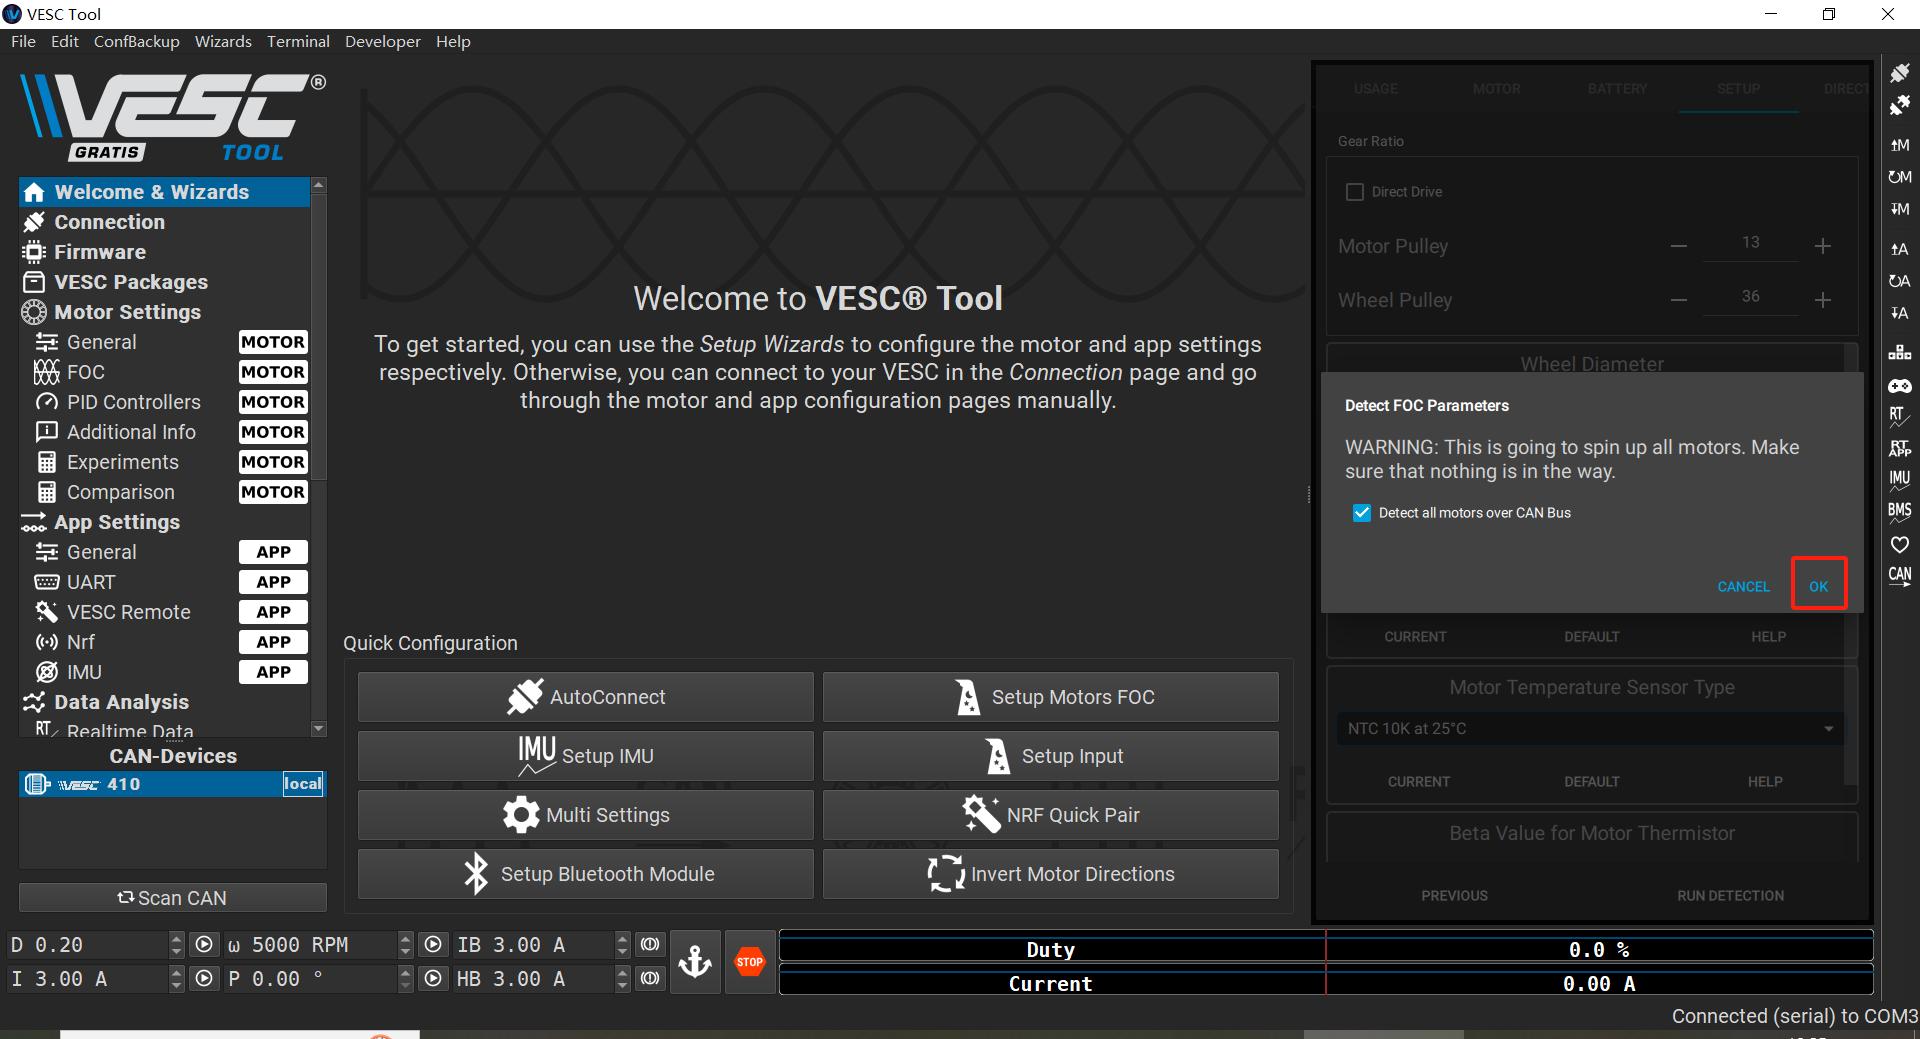The width and height of the screenshot is (1920, 1039).
Task: Uncheck Detect all motors over CAN Bus
Action: (1361, 513)
